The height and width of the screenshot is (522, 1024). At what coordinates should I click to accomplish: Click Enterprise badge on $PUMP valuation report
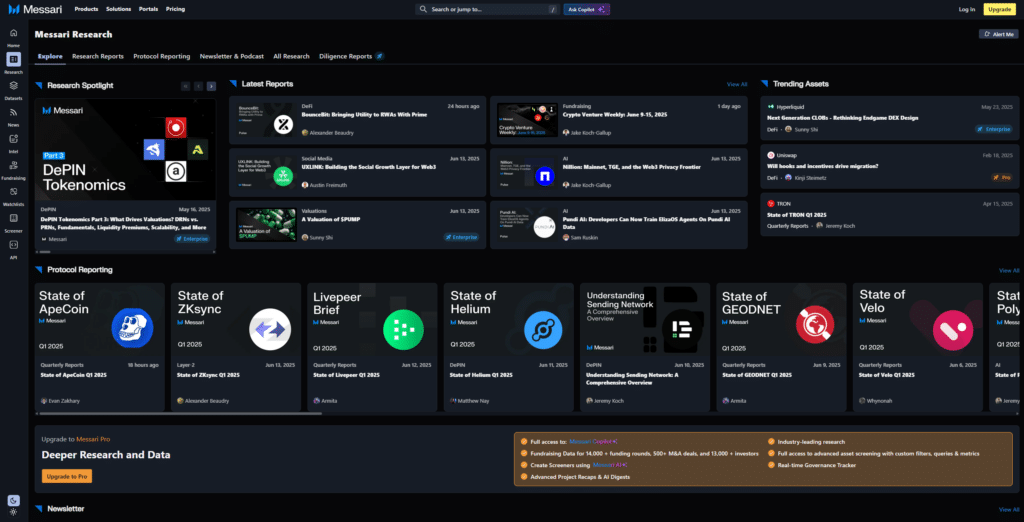461,237
